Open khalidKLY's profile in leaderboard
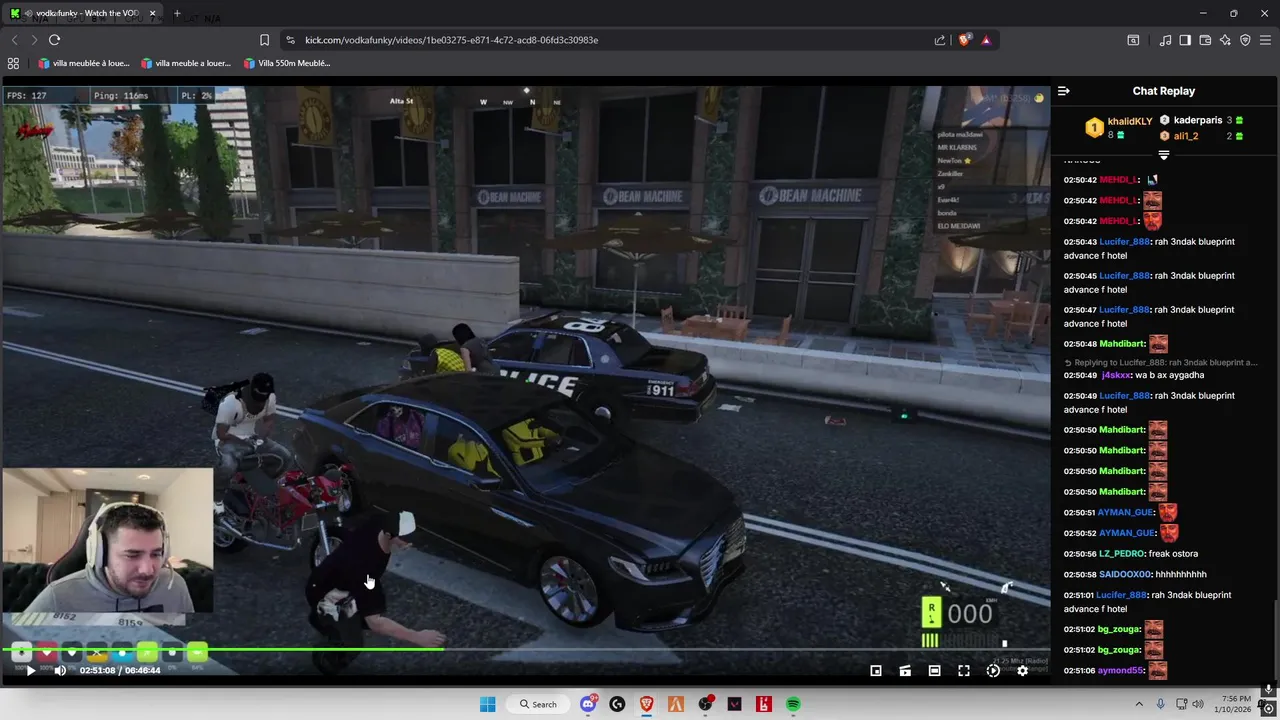The image size is (1280, 720). (1130, 121)
